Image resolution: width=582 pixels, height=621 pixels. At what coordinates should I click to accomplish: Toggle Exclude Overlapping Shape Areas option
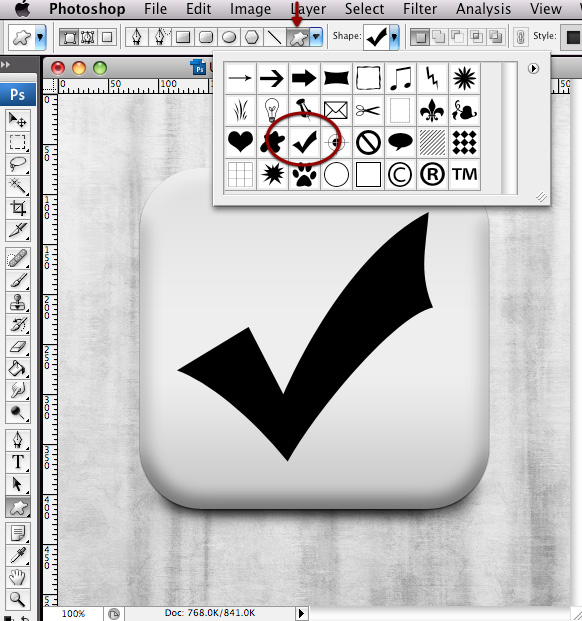coord(495,37)
